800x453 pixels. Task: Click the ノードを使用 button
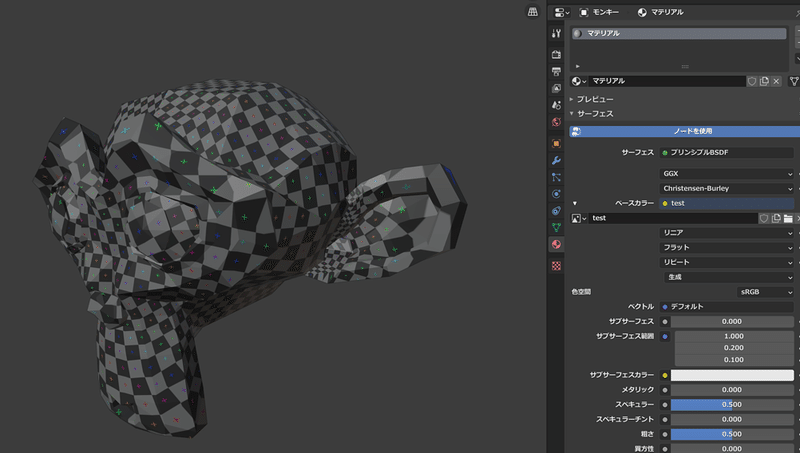[685, 131]
